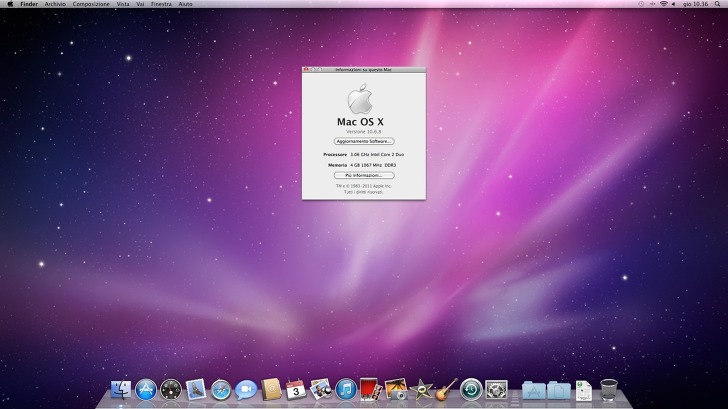The image size is (728, 409).
Task: Click the Memoria 4 GB value
Action: [373, 165]
